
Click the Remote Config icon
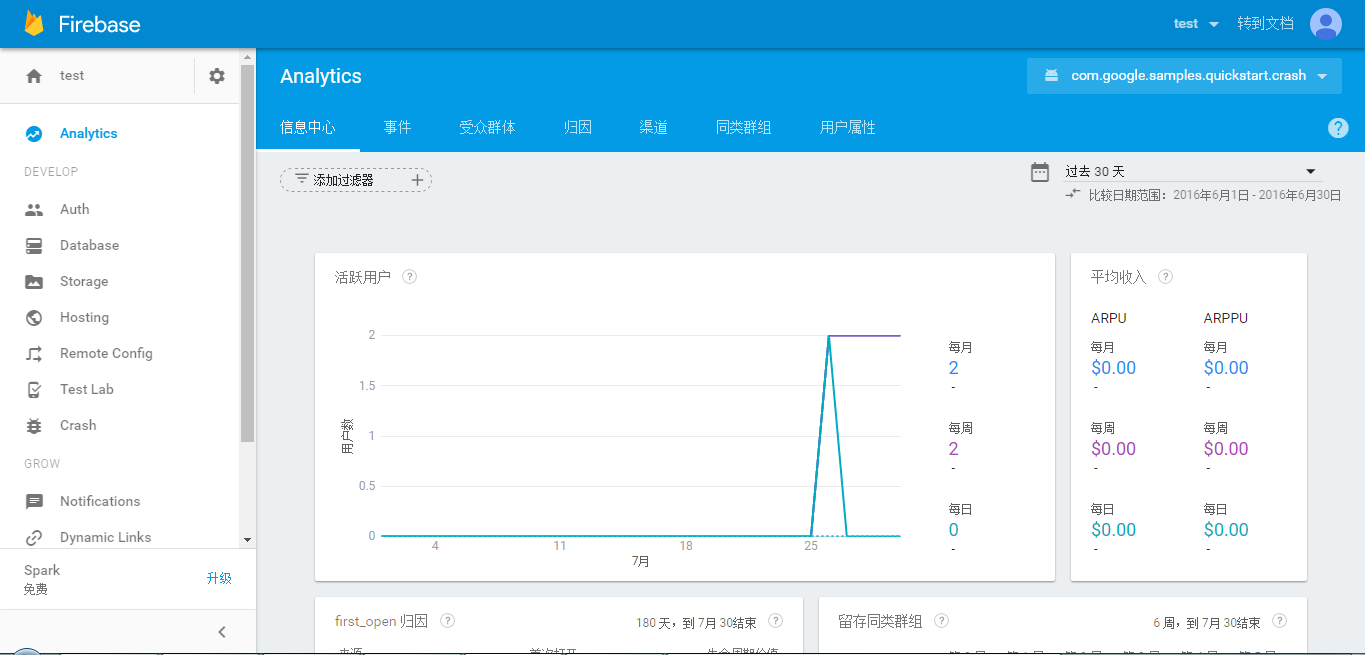34,353
